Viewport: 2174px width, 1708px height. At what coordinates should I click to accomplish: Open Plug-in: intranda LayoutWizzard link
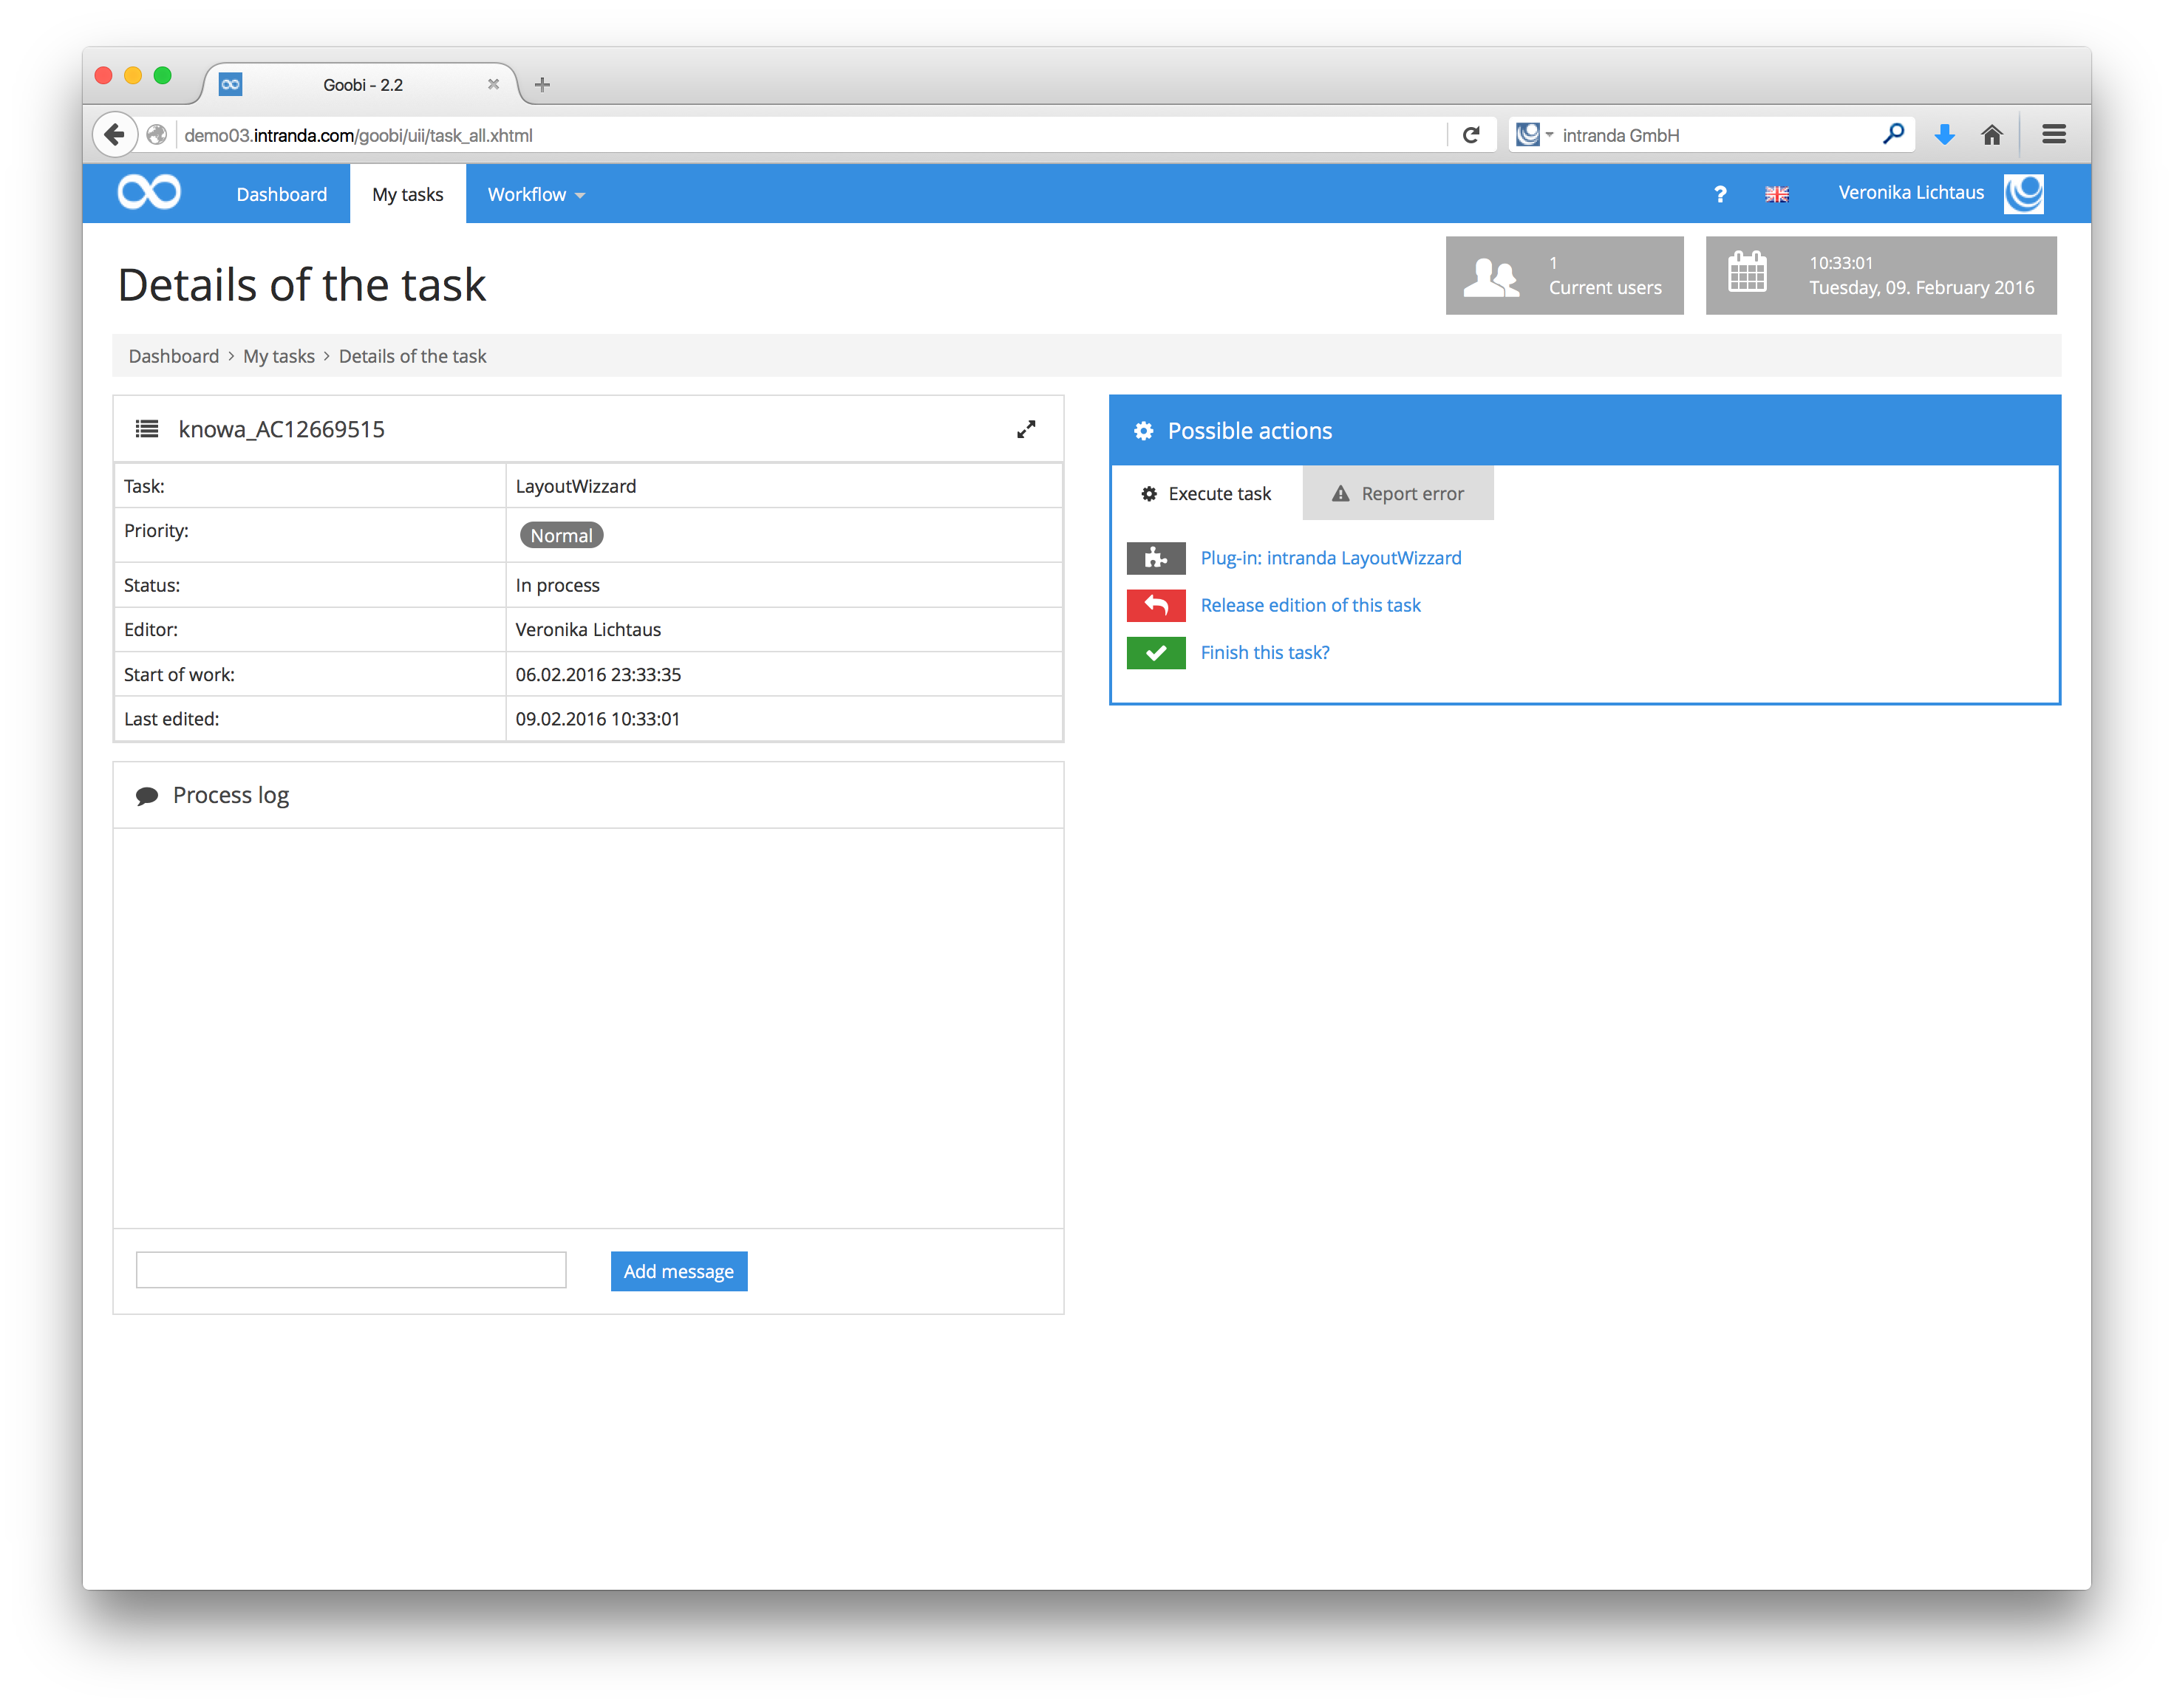click(x=1330, y=558)
